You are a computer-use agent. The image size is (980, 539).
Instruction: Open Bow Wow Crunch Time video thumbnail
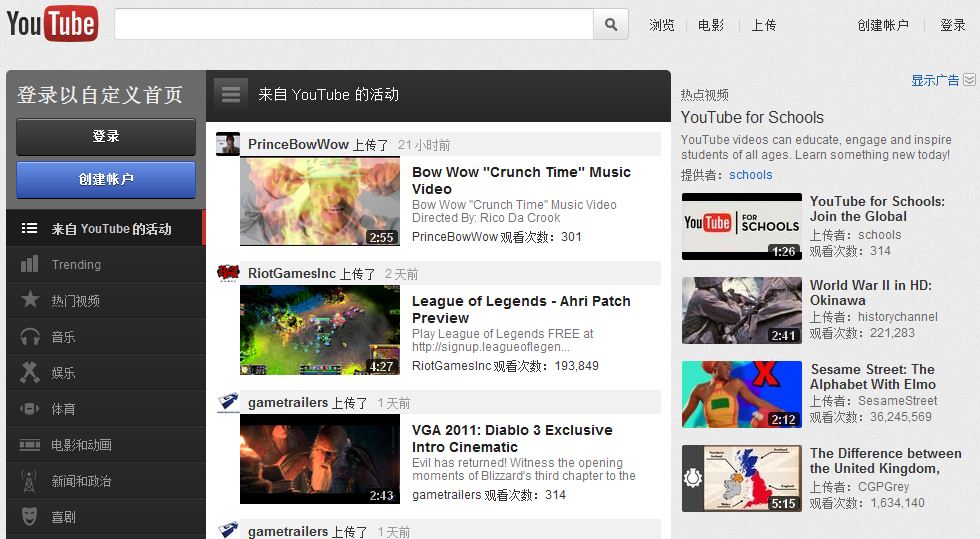(x=319, y=201)
